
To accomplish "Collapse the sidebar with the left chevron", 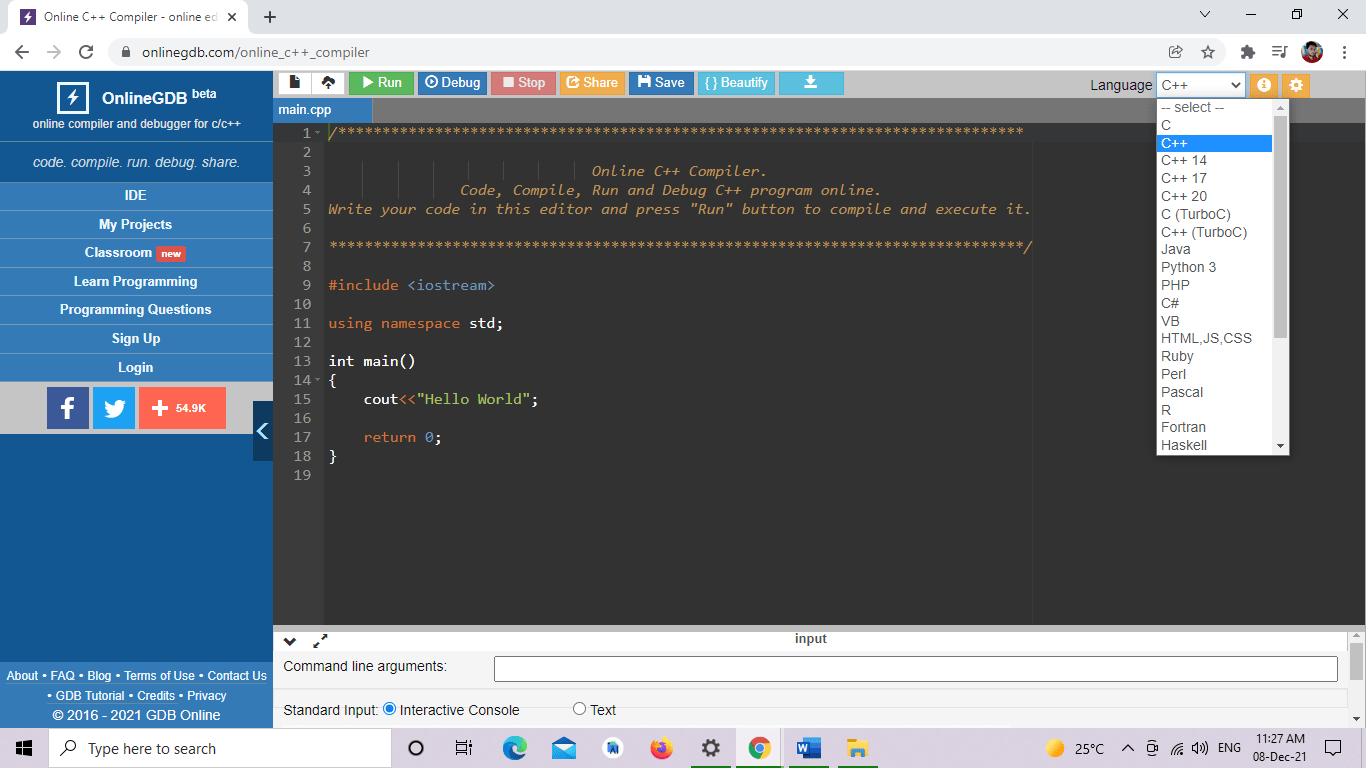I will click(x=263, y=431).
